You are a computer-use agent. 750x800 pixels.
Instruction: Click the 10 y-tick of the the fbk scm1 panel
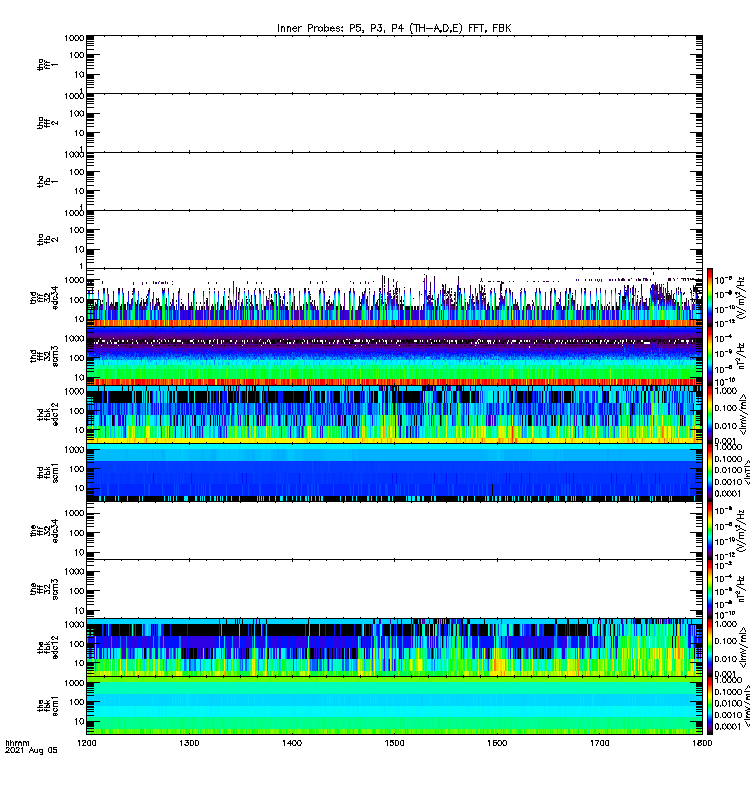[80, 721]
